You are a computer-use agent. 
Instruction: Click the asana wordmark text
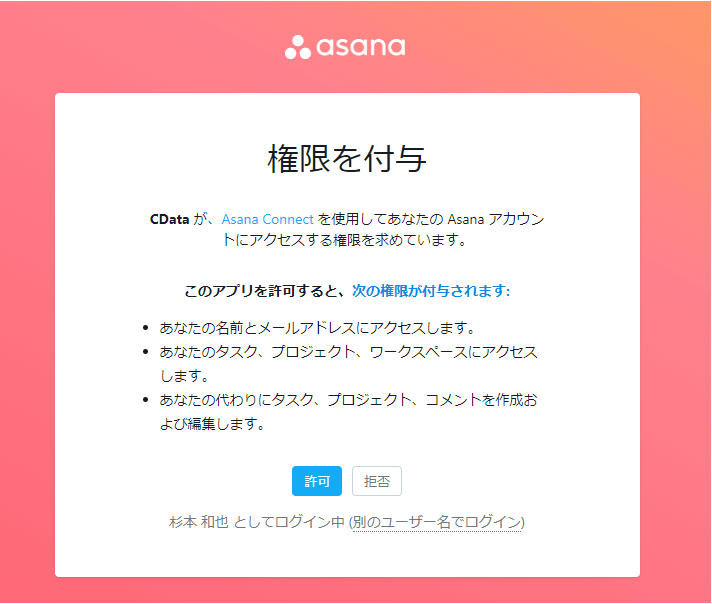click(361, 47)
